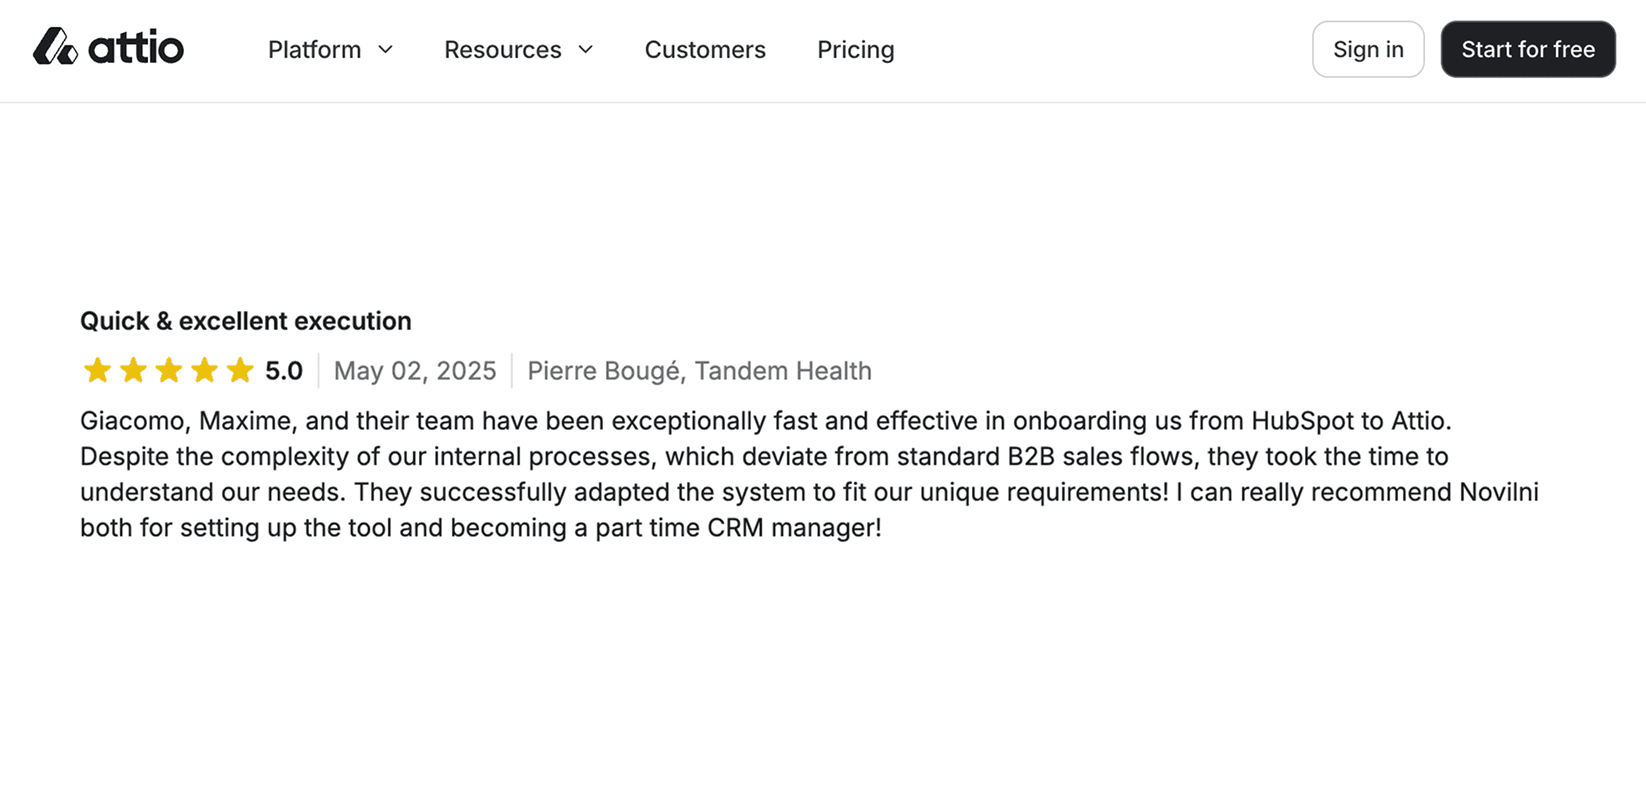Navigate to the Pricing menu item
This screenshot has height=810, width=1646.
pyautogui.click(x=855, y=49)
